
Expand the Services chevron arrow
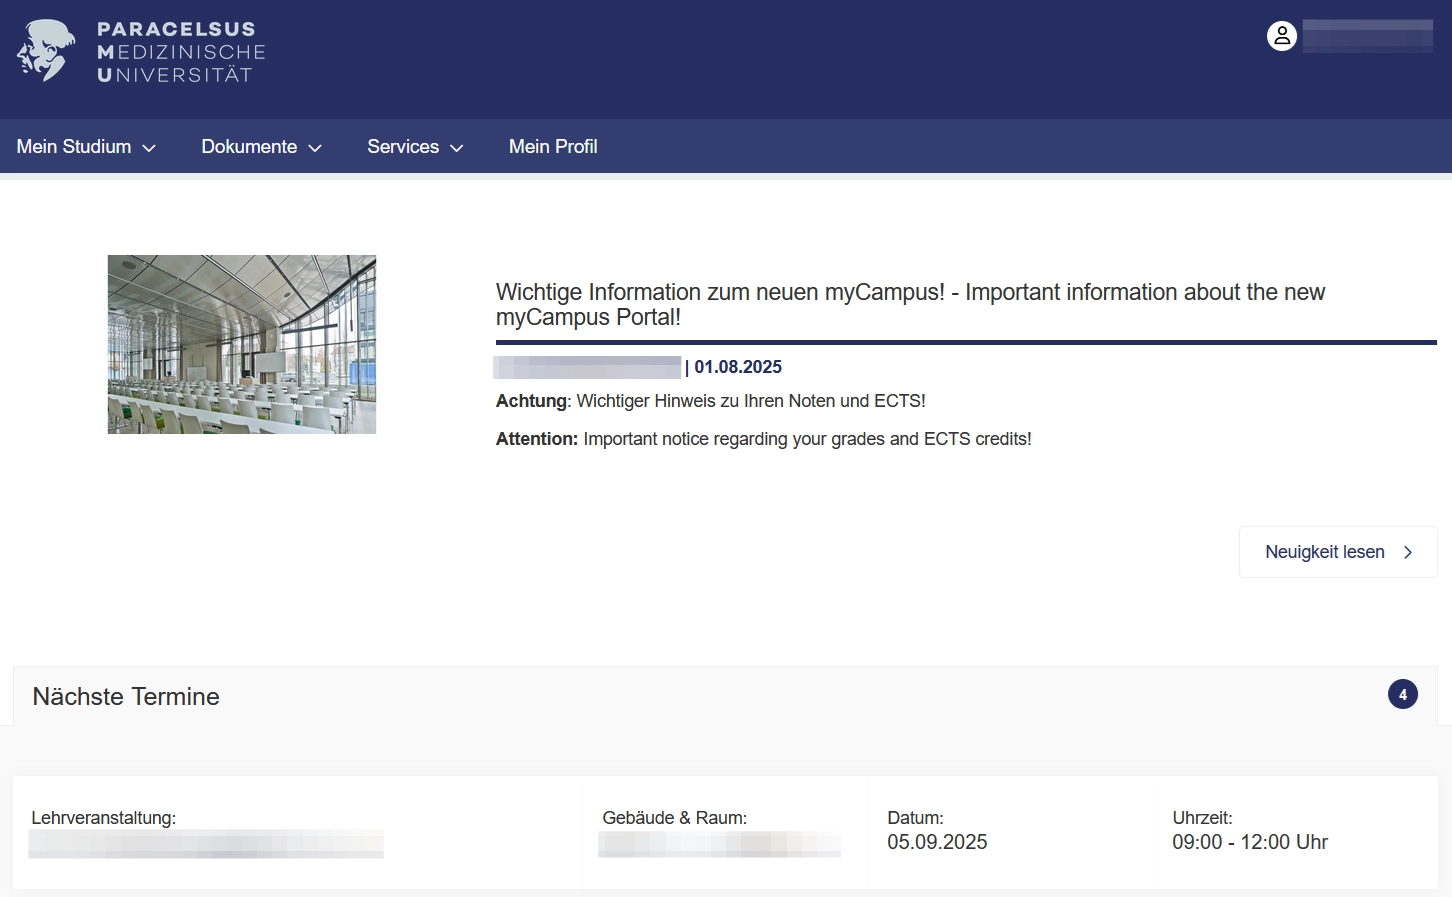click(457, 148)
